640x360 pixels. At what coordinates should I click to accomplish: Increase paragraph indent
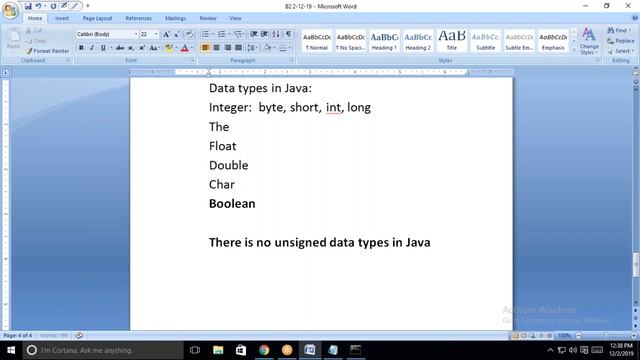tap(264, 34)
